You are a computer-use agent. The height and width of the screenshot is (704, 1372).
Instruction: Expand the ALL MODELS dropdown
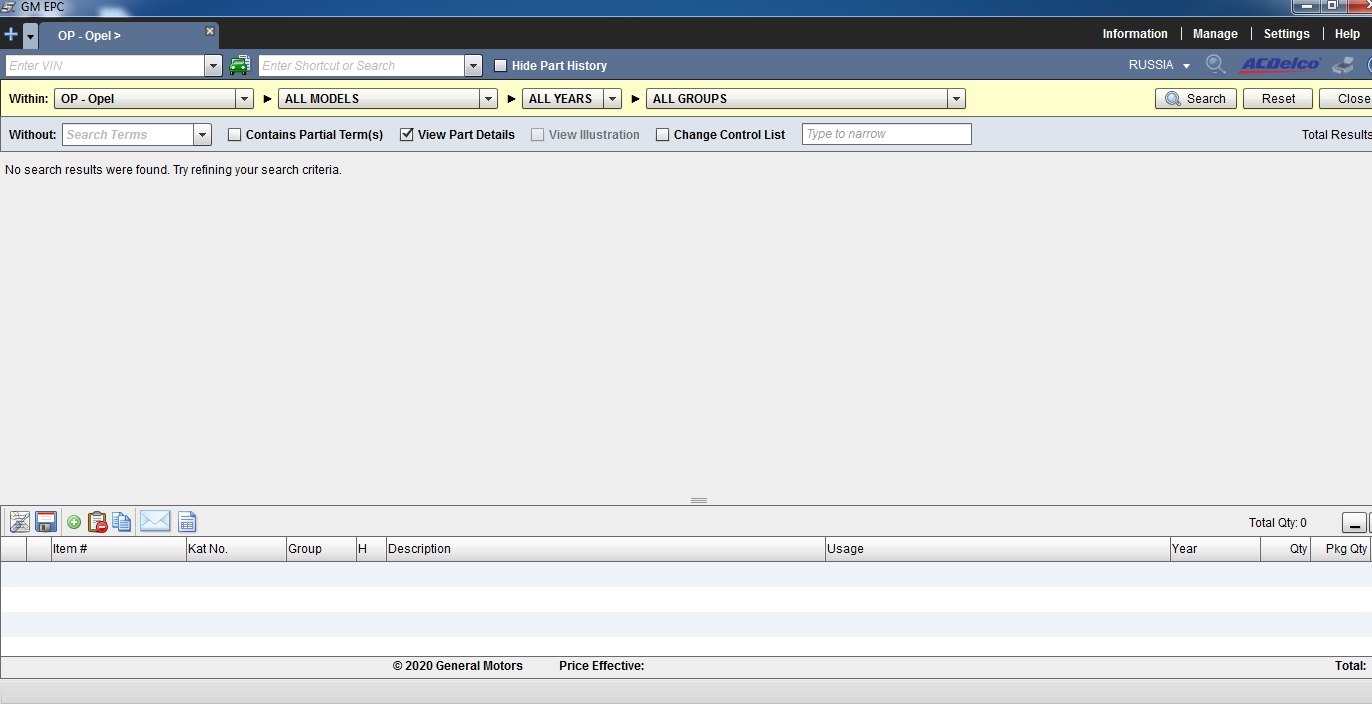click(489, 99)
